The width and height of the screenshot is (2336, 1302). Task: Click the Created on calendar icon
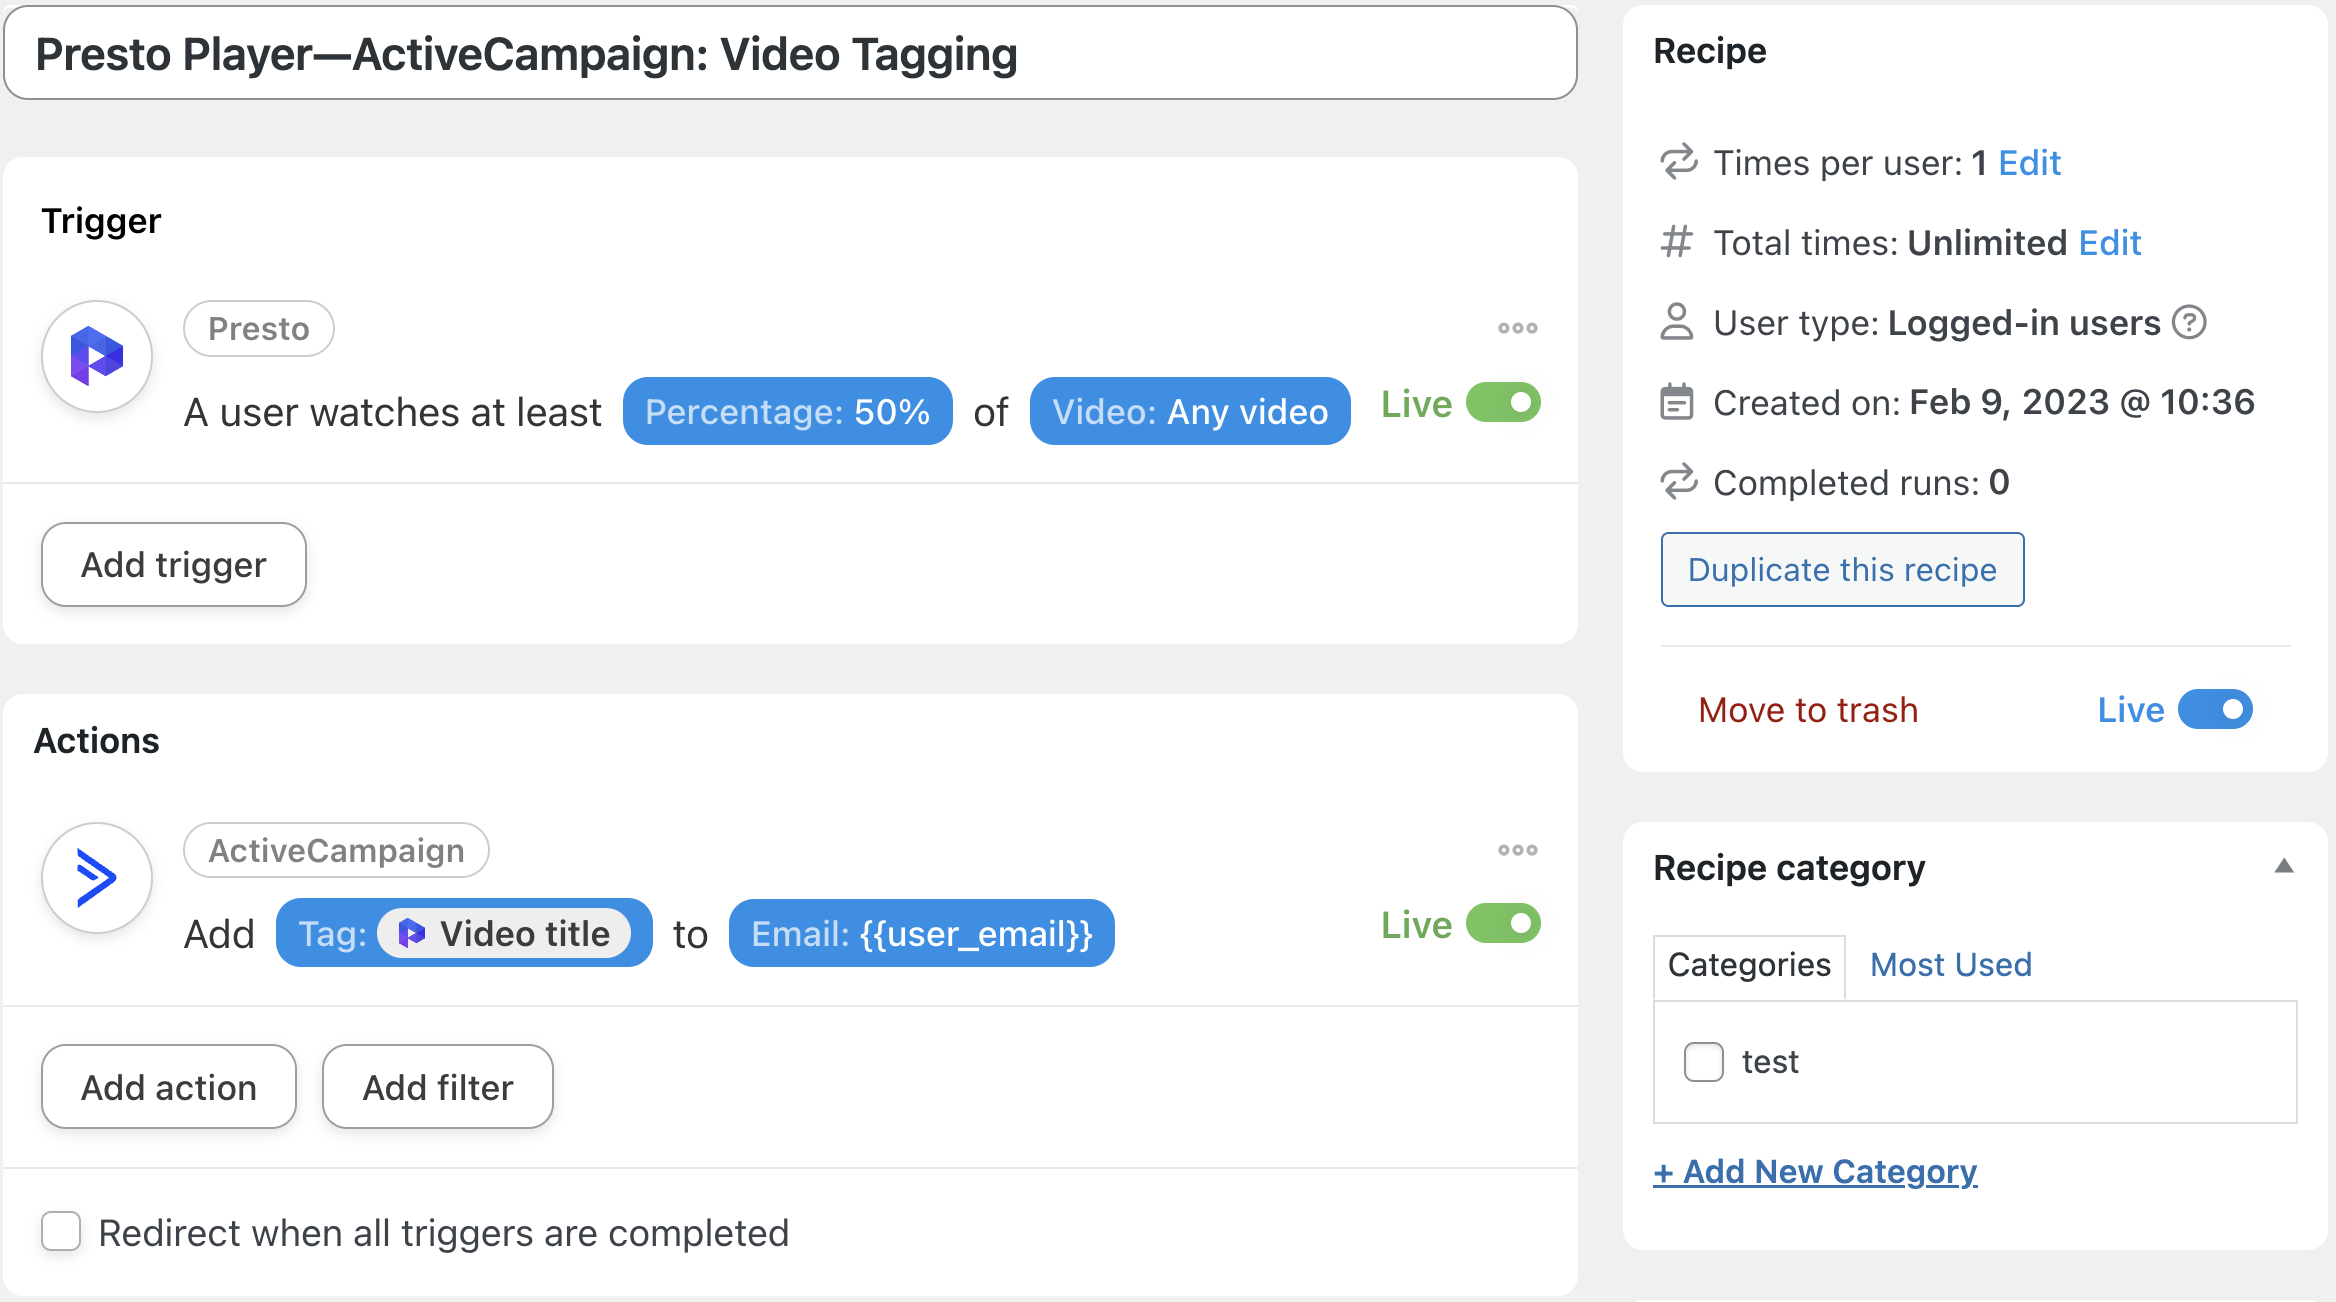tap(1677, 402)
